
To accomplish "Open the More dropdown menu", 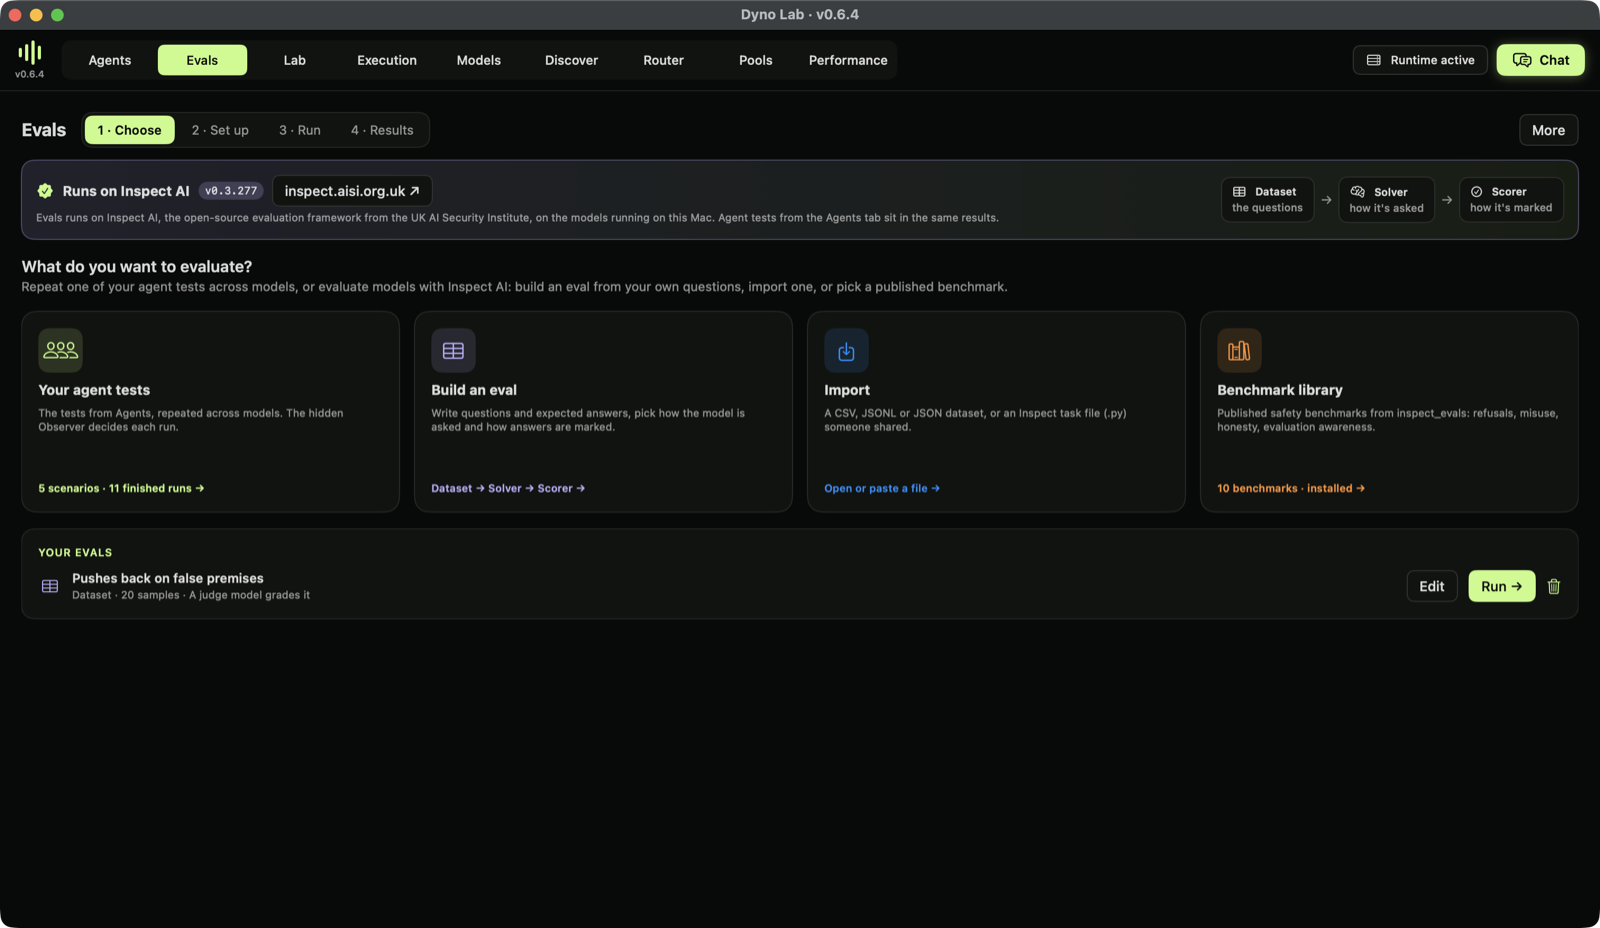I will (x=1548, y=130).
